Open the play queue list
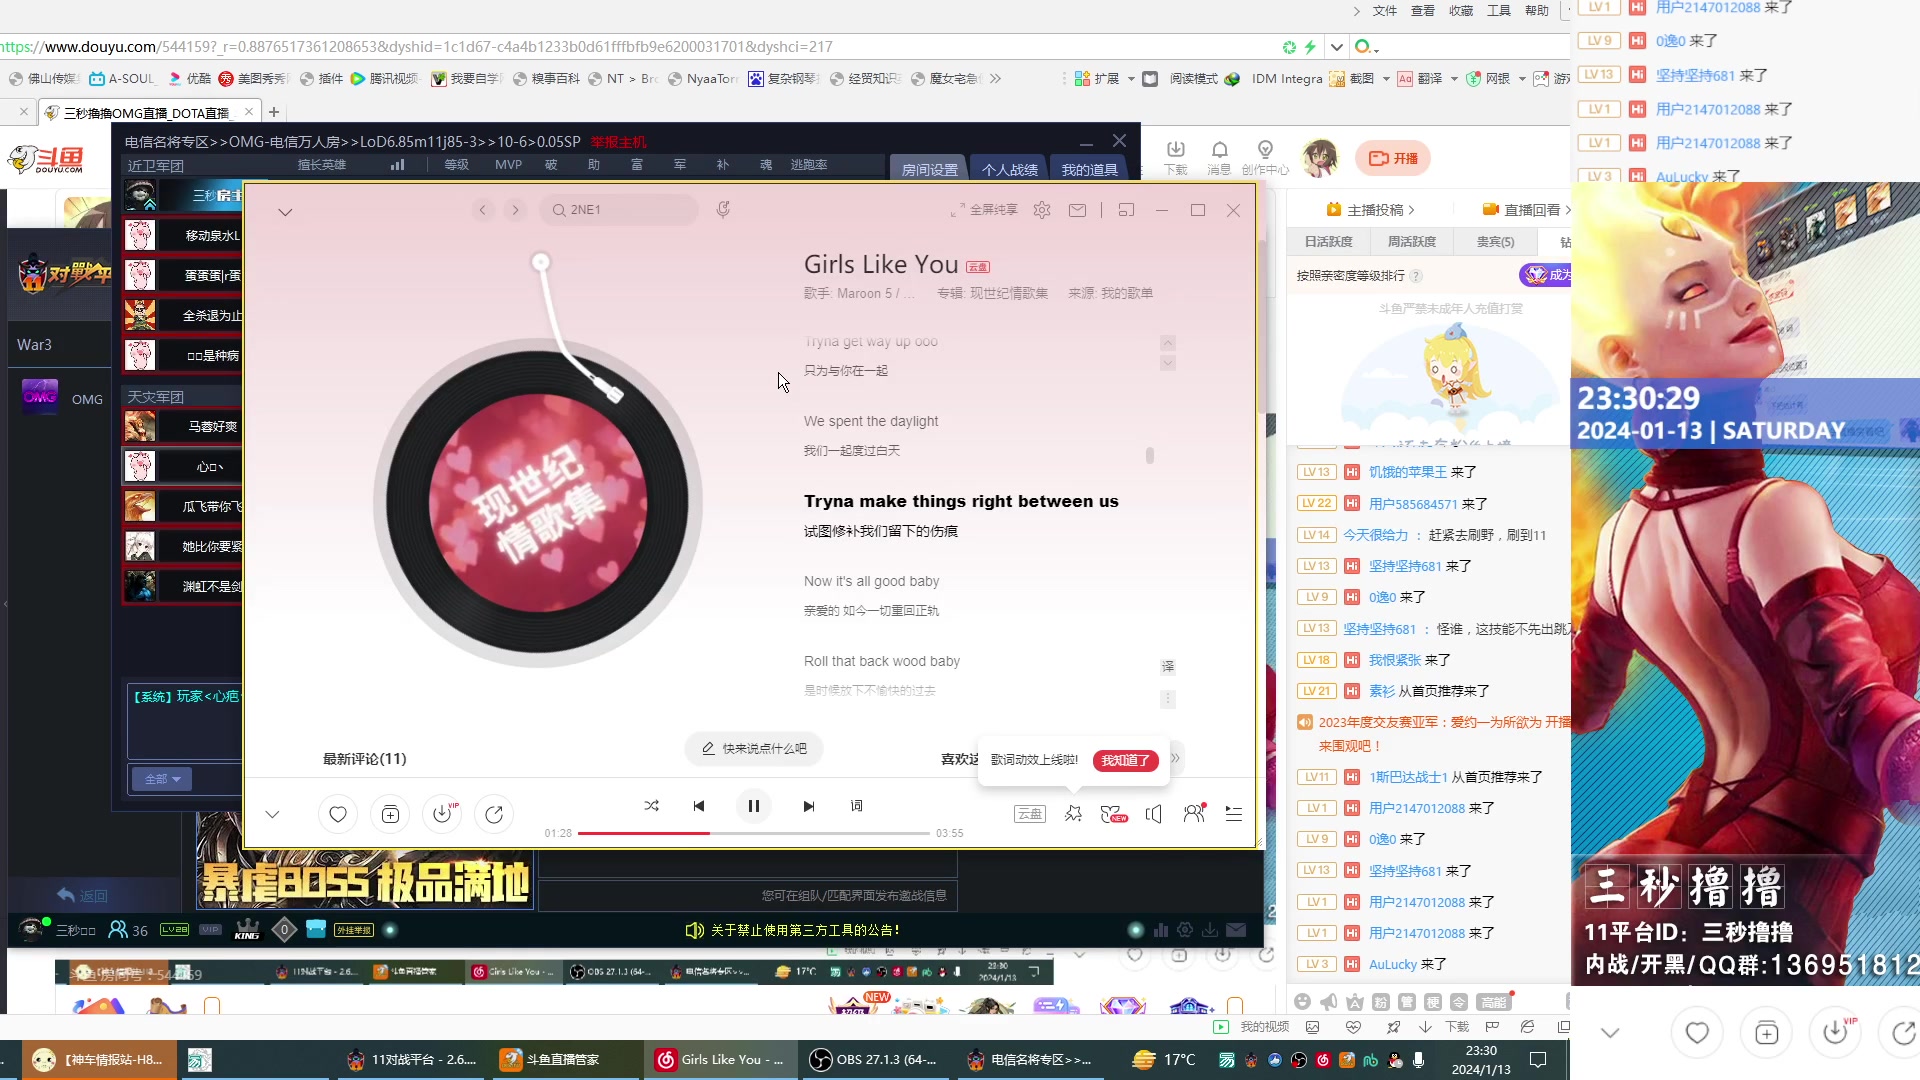This screenshot has height=1080, width=1920. (x=1234, y=814)
